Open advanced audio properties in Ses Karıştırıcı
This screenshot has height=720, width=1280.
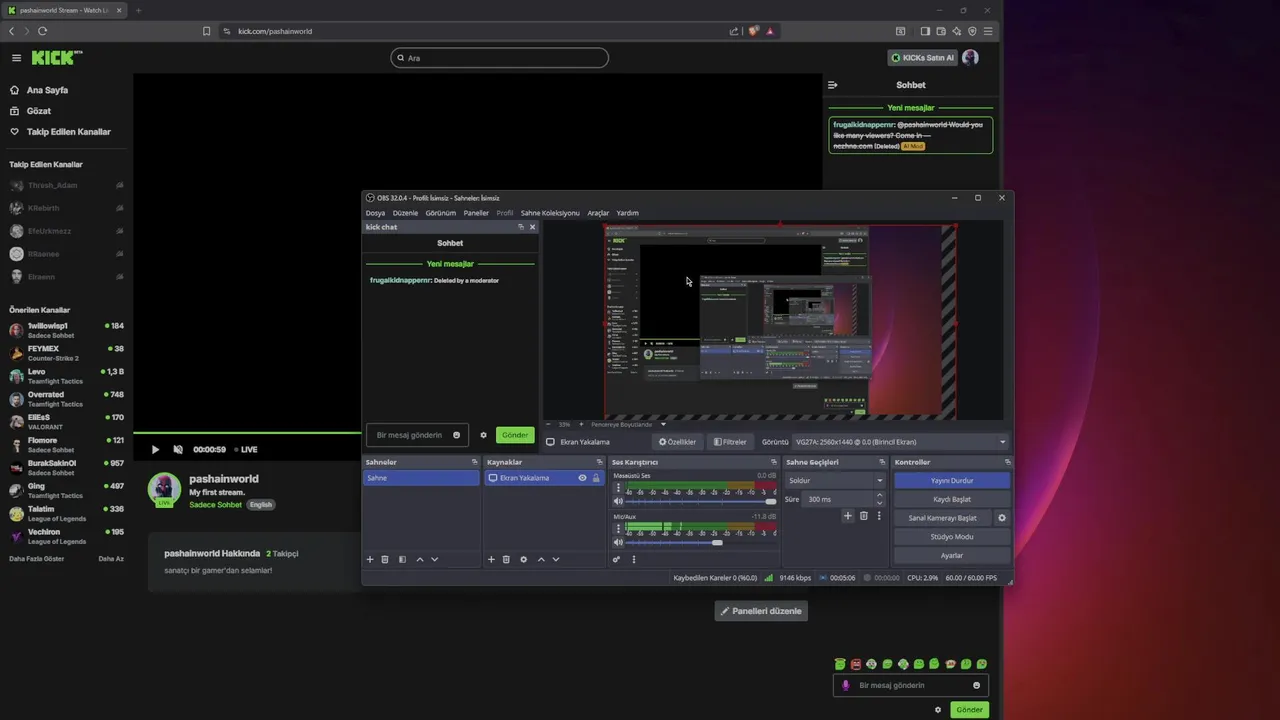coord(617,559)
